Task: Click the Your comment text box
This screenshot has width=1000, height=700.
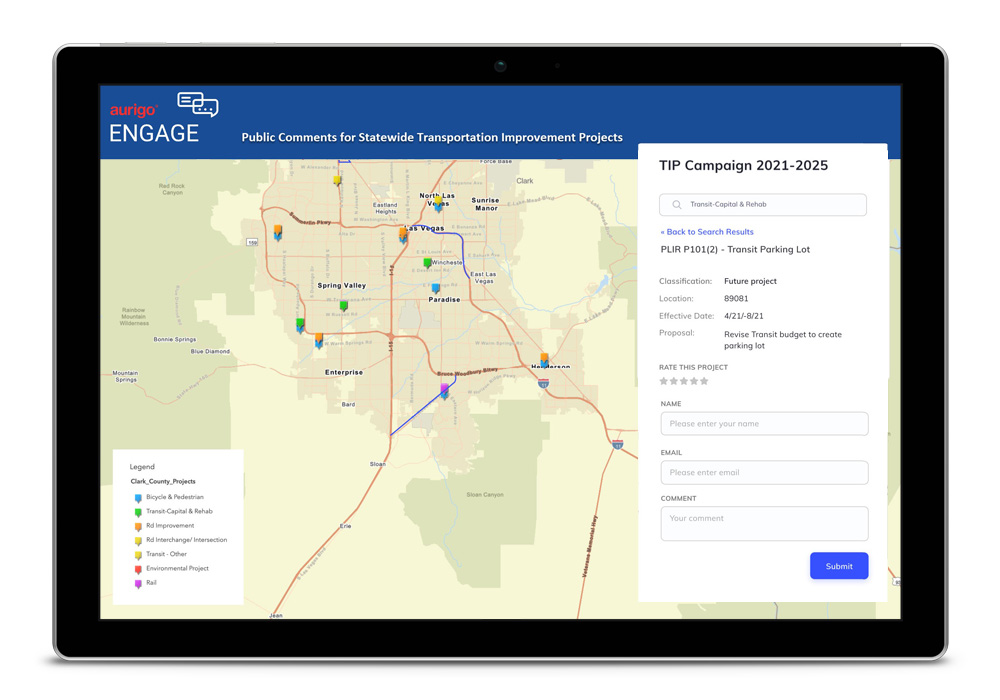Action: (x=764, y=521)
